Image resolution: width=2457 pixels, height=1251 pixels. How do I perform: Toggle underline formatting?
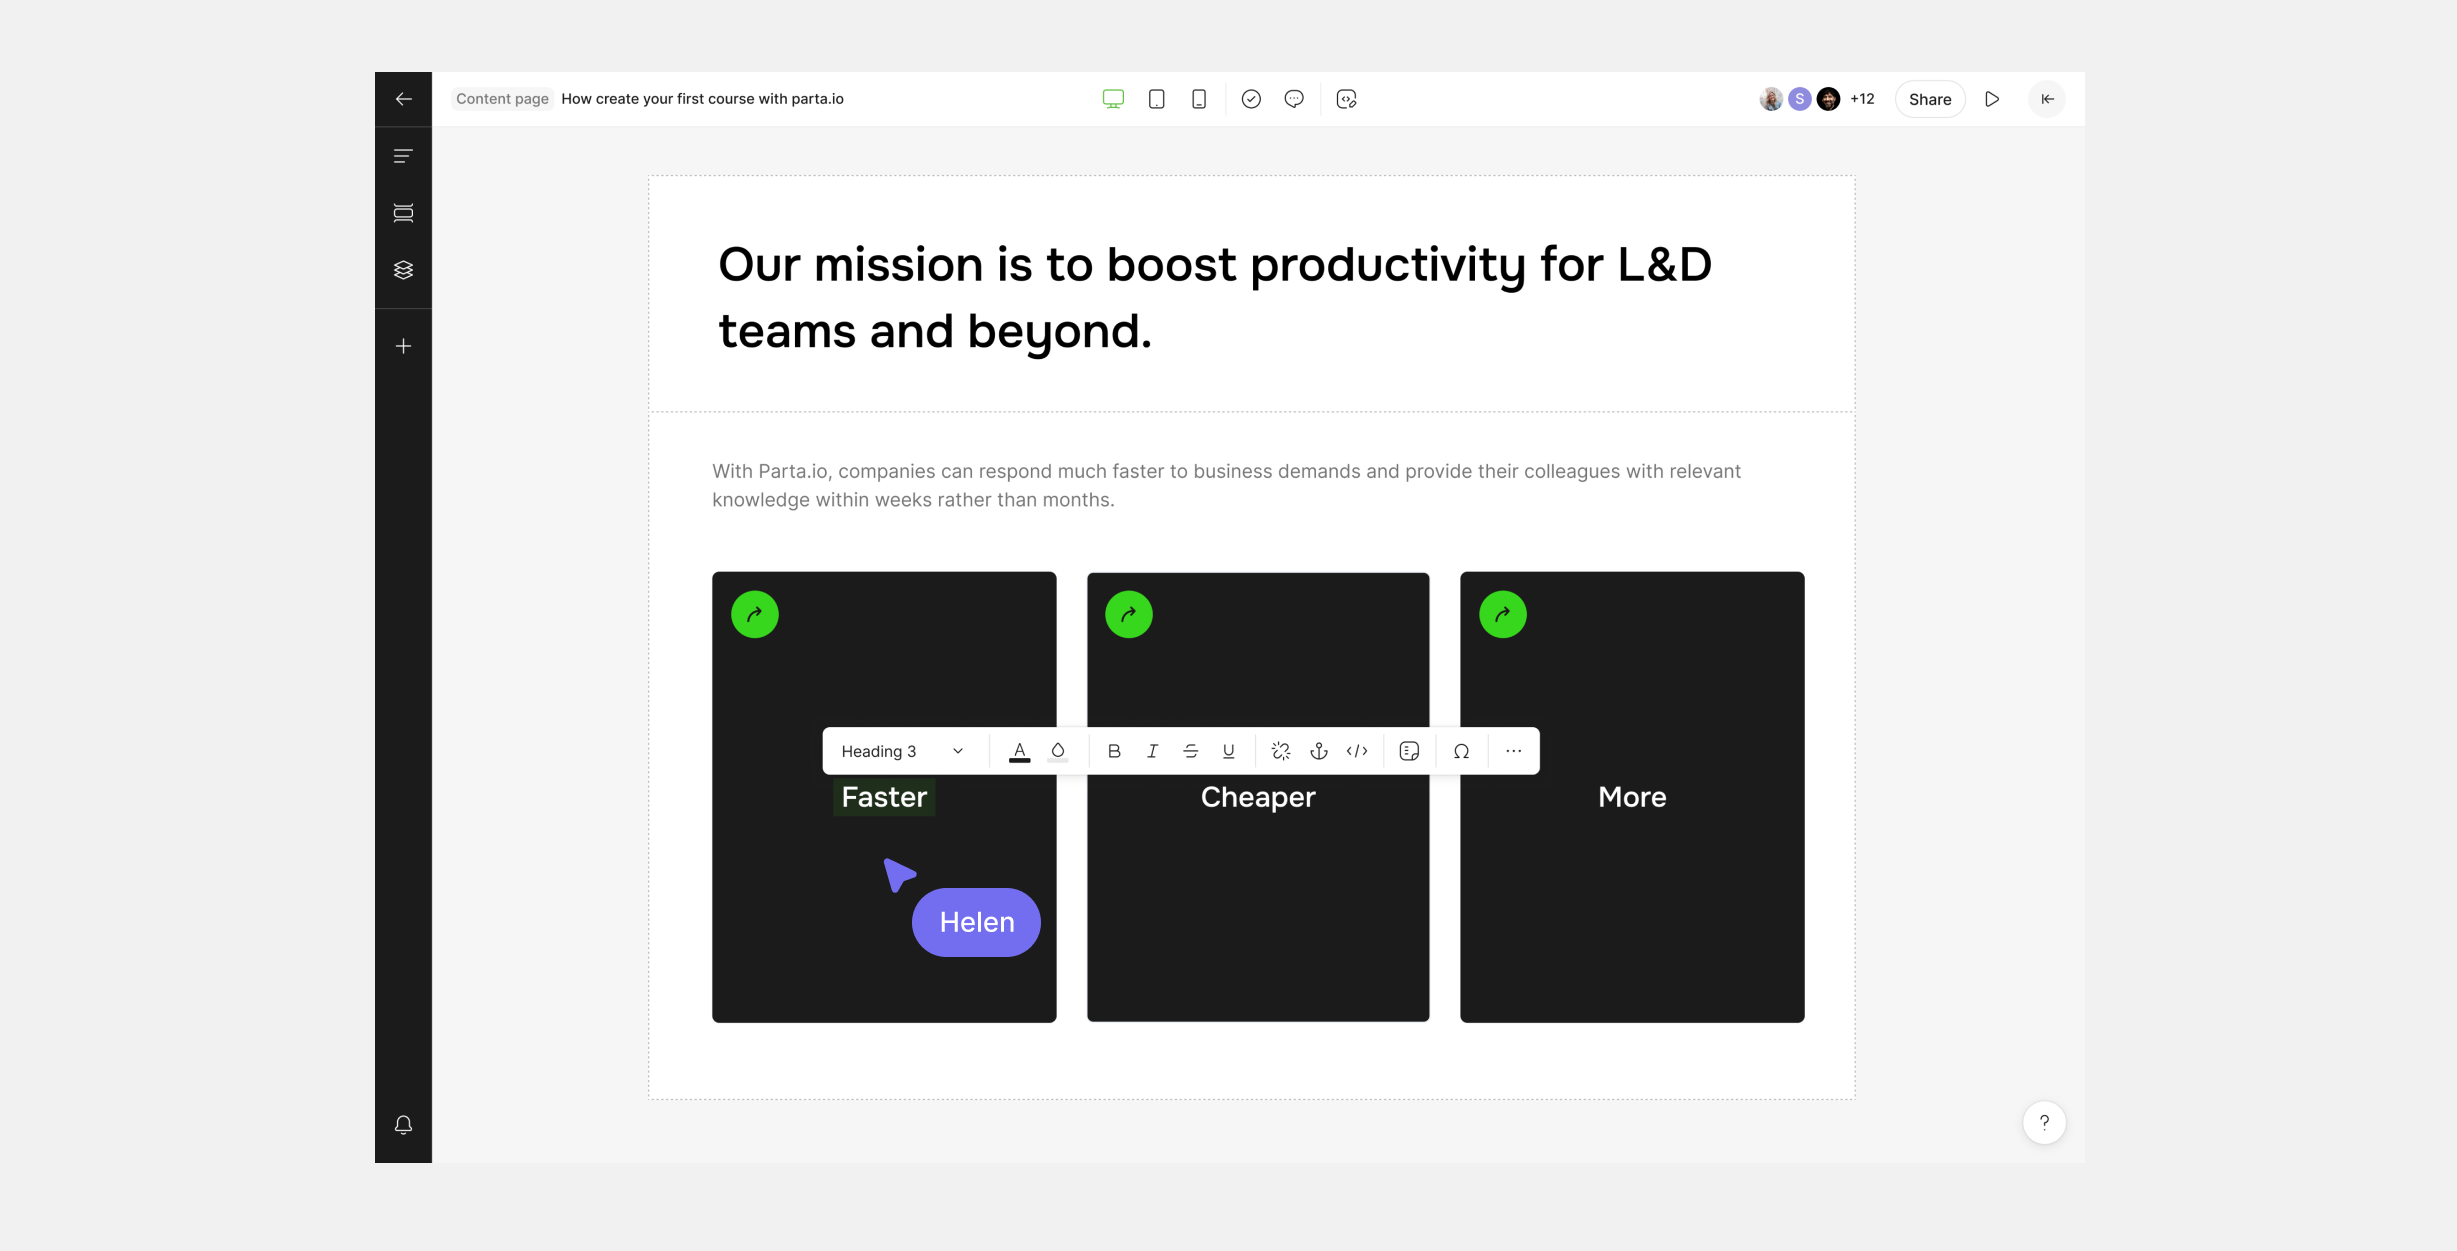pos(1228,751)
